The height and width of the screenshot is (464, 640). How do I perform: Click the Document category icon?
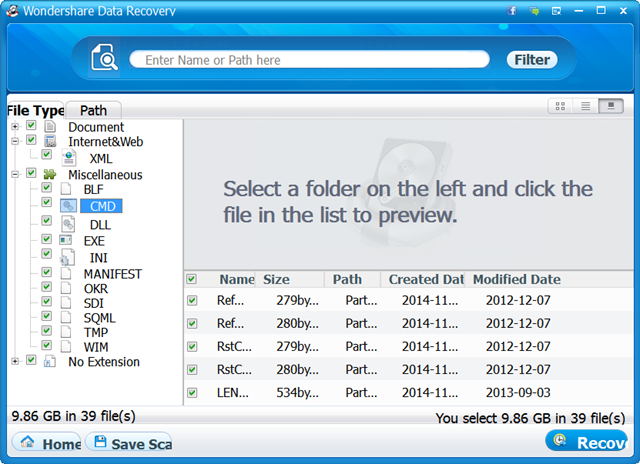(x=50, y=127)
